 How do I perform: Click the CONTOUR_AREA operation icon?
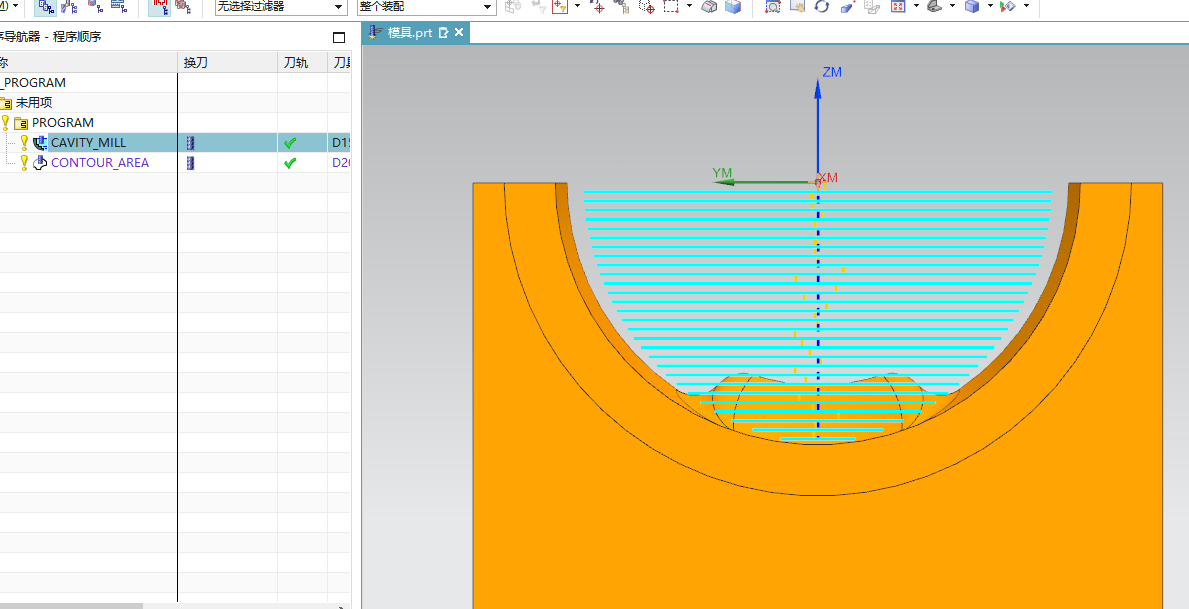(40, 163)
